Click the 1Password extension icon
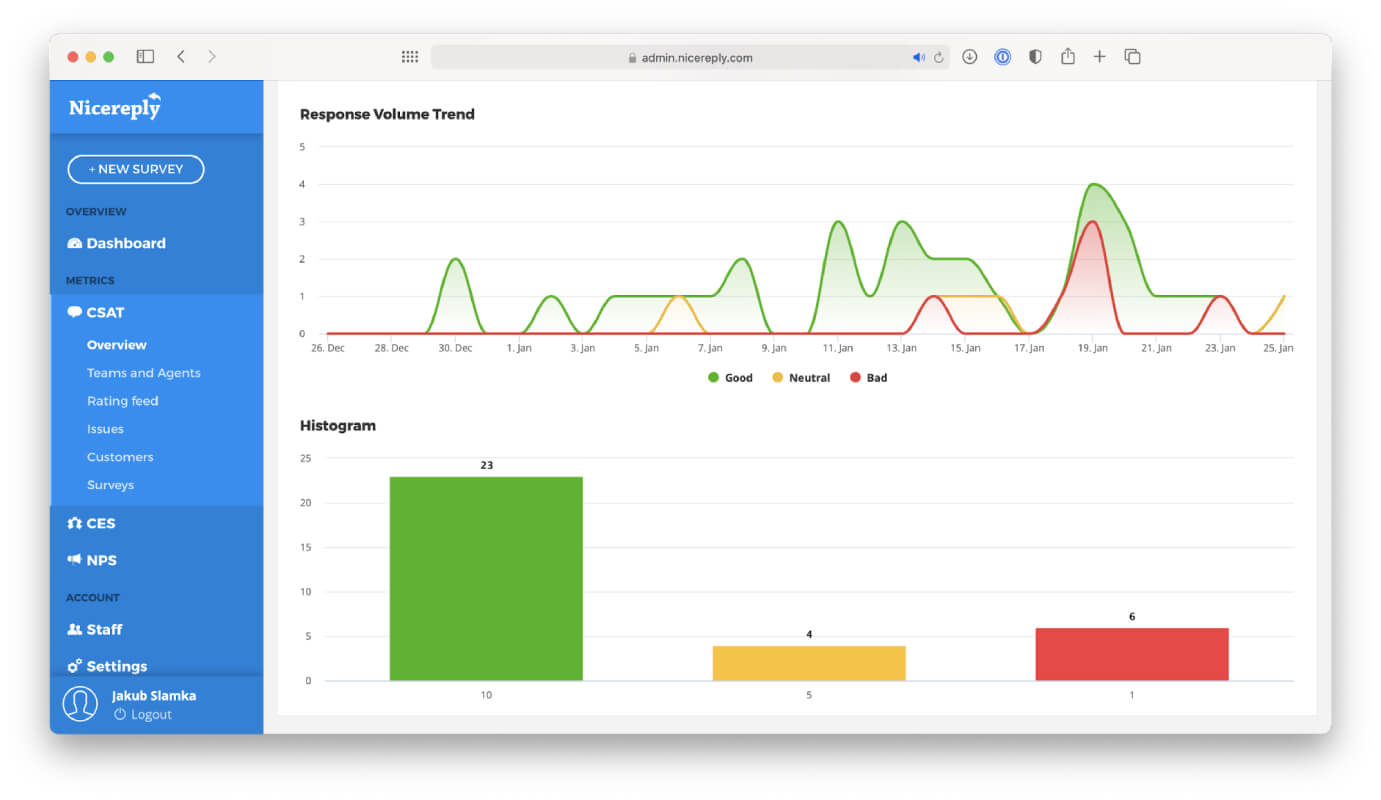The height and width of the screenshot is (800, 1381). 1002,57
